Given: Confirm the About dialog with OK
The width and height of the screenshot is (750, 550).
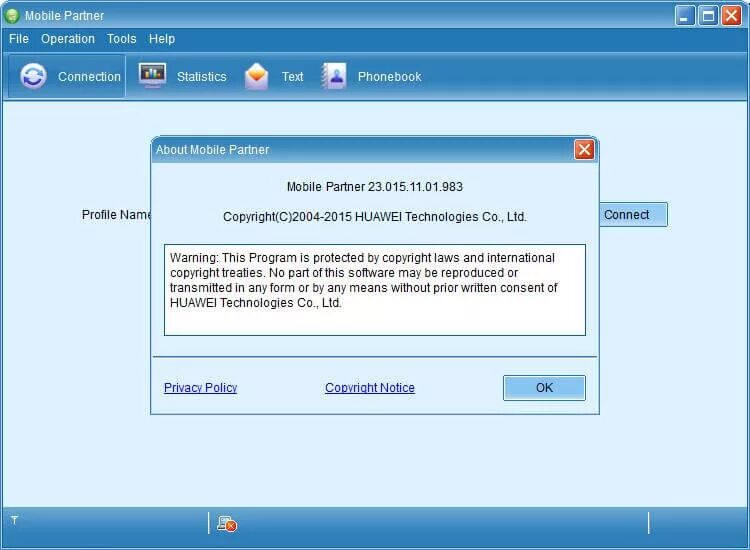Looking at the screenshot, I should pos(544,387).
